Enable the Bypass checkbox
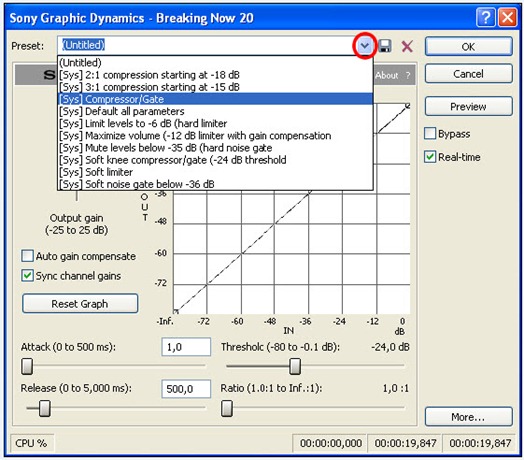Viewport: 524px width, 460px height. pyautogui.click(x=430, y=133)
